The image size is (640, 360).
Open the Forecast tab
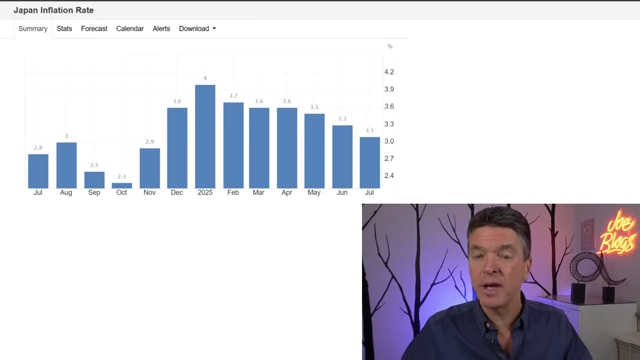tap(94, 29)
